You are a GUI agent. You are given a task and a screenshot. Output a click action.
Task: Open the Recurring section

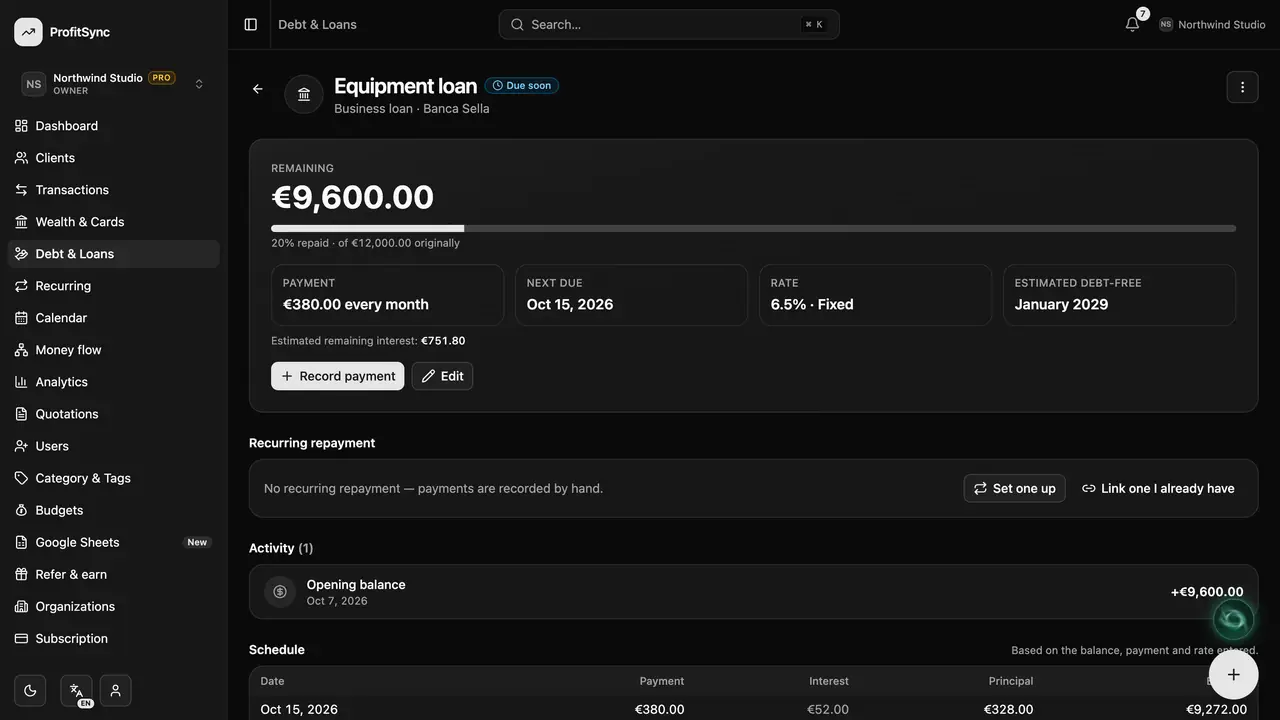(x=114, y=286)
